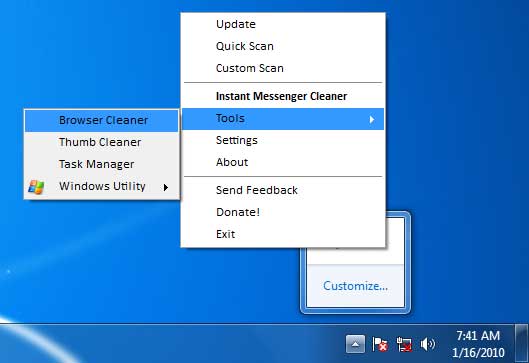This screenshot has height=363, width=529.
Task: Open Instant Messenger Cleaner
Action: tap(283, 96)
